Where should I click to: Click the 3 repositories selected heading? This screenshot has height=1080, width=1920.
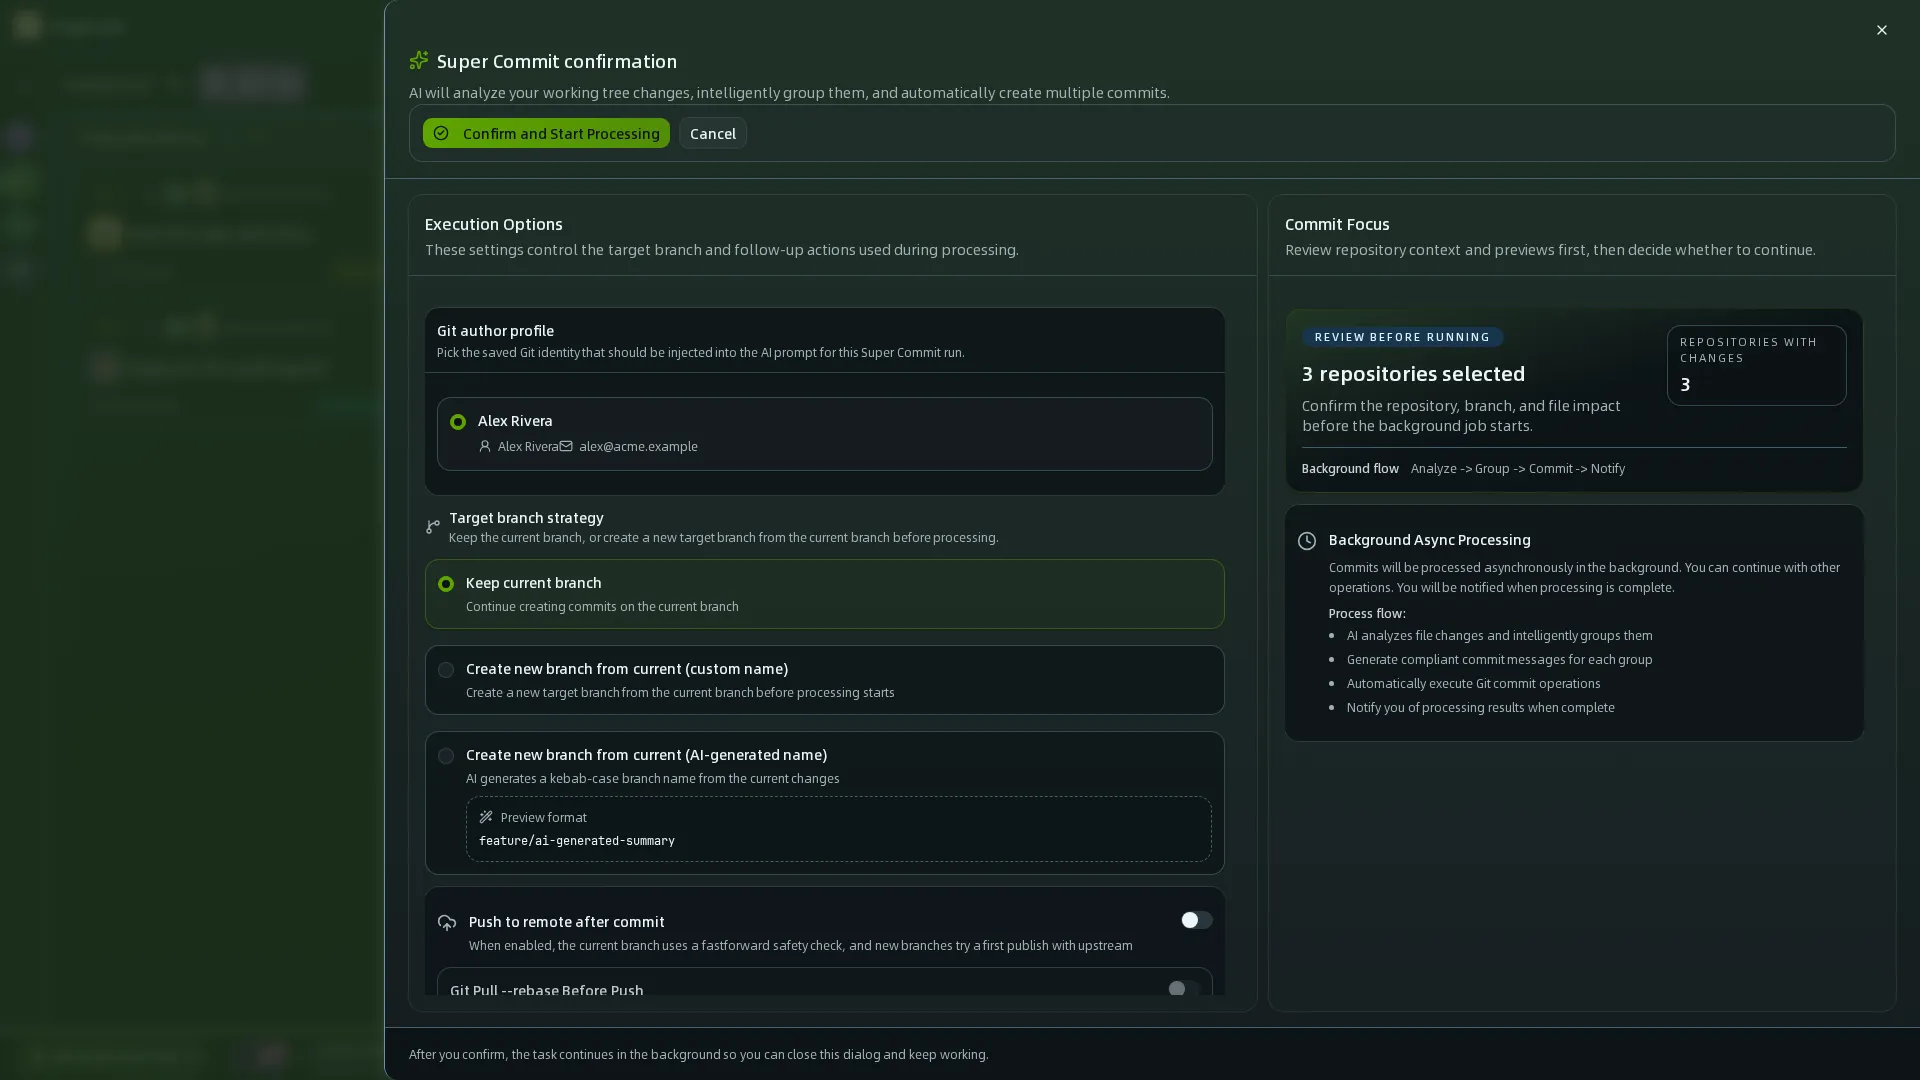click(x=1413, y=374)
